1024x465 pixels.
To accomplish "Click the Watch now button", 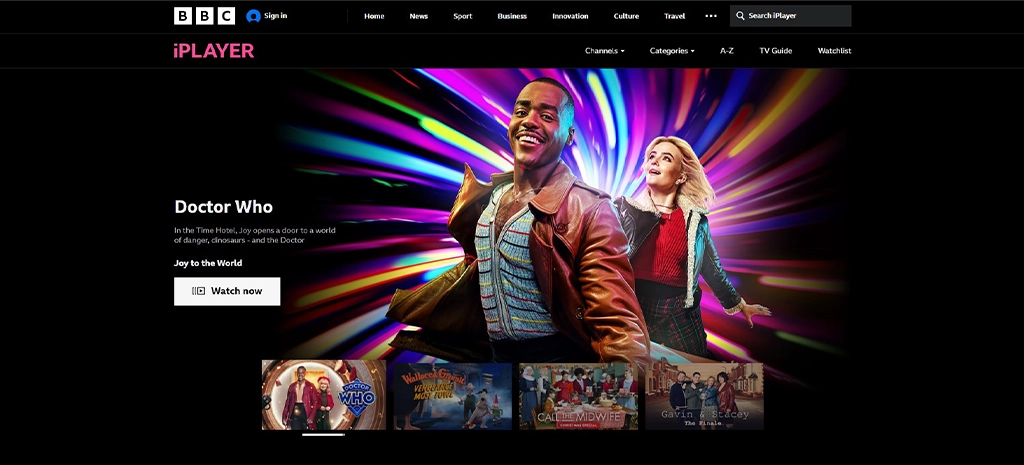I will (x=227, y=291).
